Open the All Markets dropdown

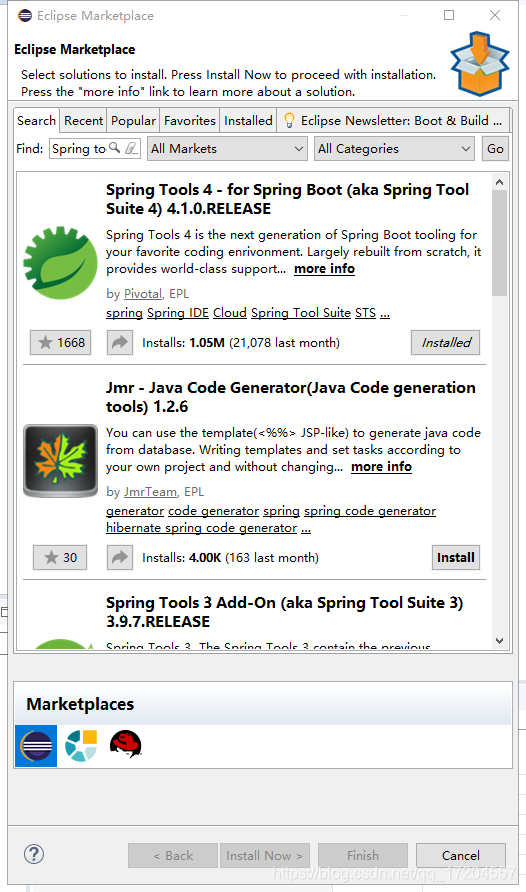[x=227, y=148]
